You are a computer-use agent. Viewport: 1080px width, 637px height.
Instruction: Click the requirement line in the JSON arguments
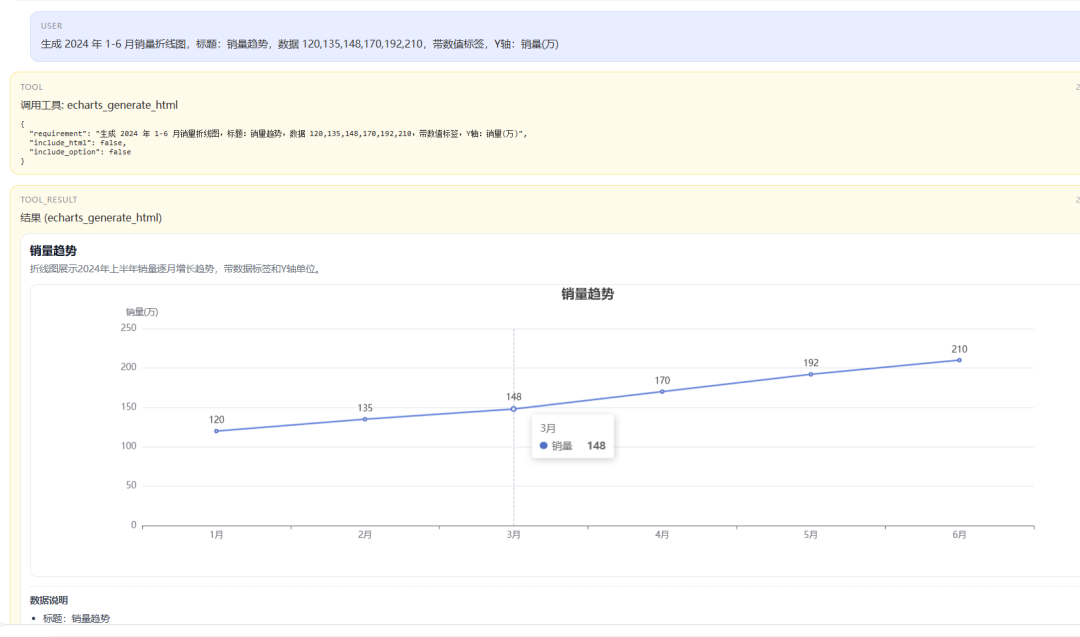(x=278, y=134)
